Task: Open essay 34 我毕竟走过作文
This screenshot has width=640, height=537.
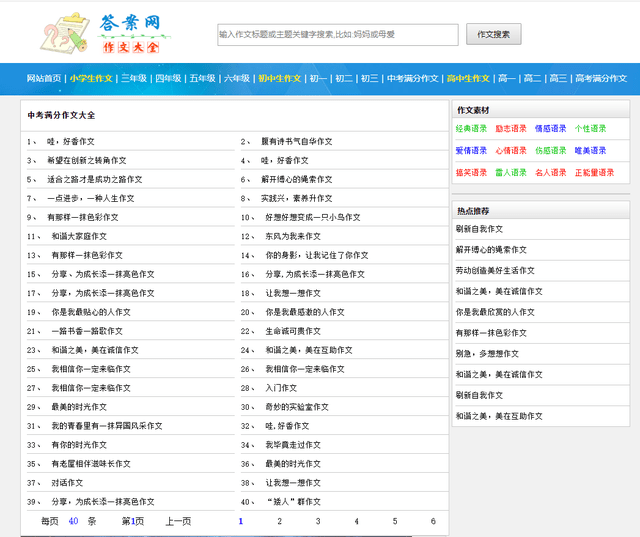Action: (293, 445)
